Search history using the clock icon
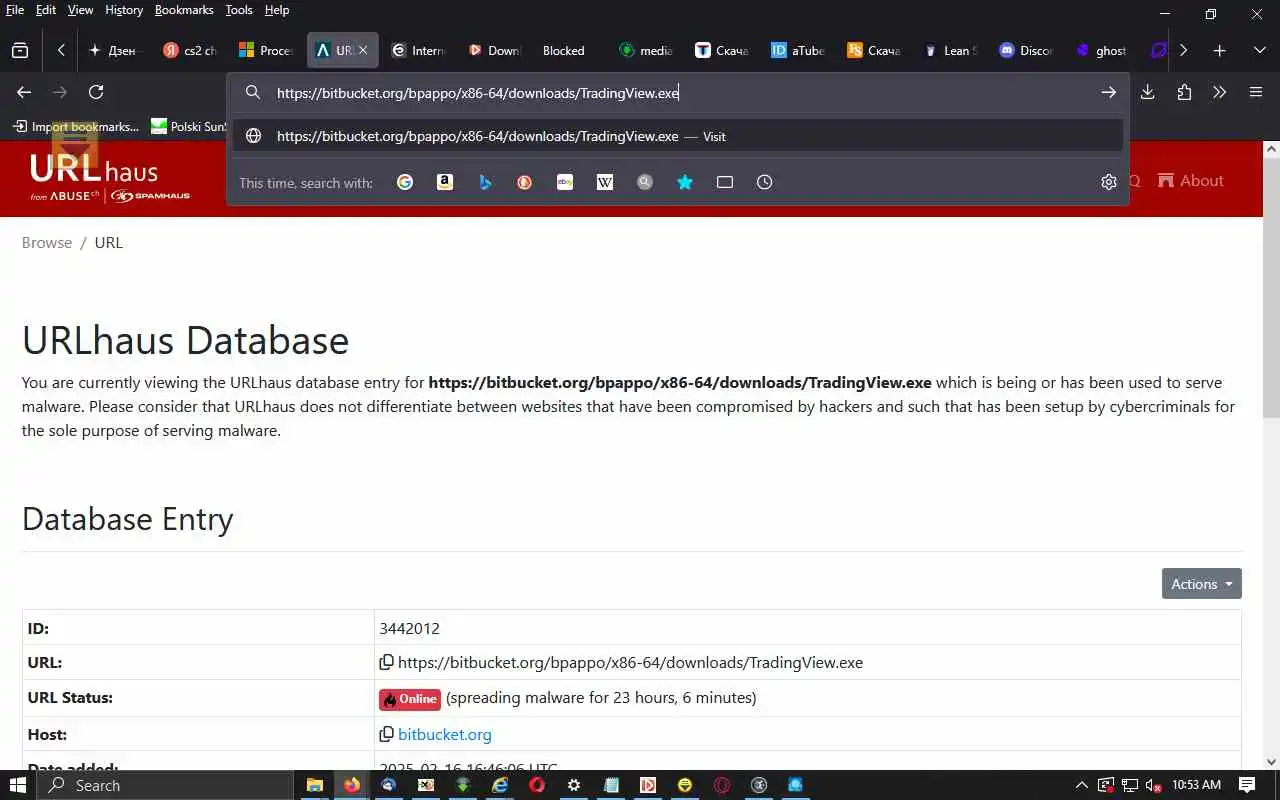This screenshot has width=1280, height=800. point(765,182)
